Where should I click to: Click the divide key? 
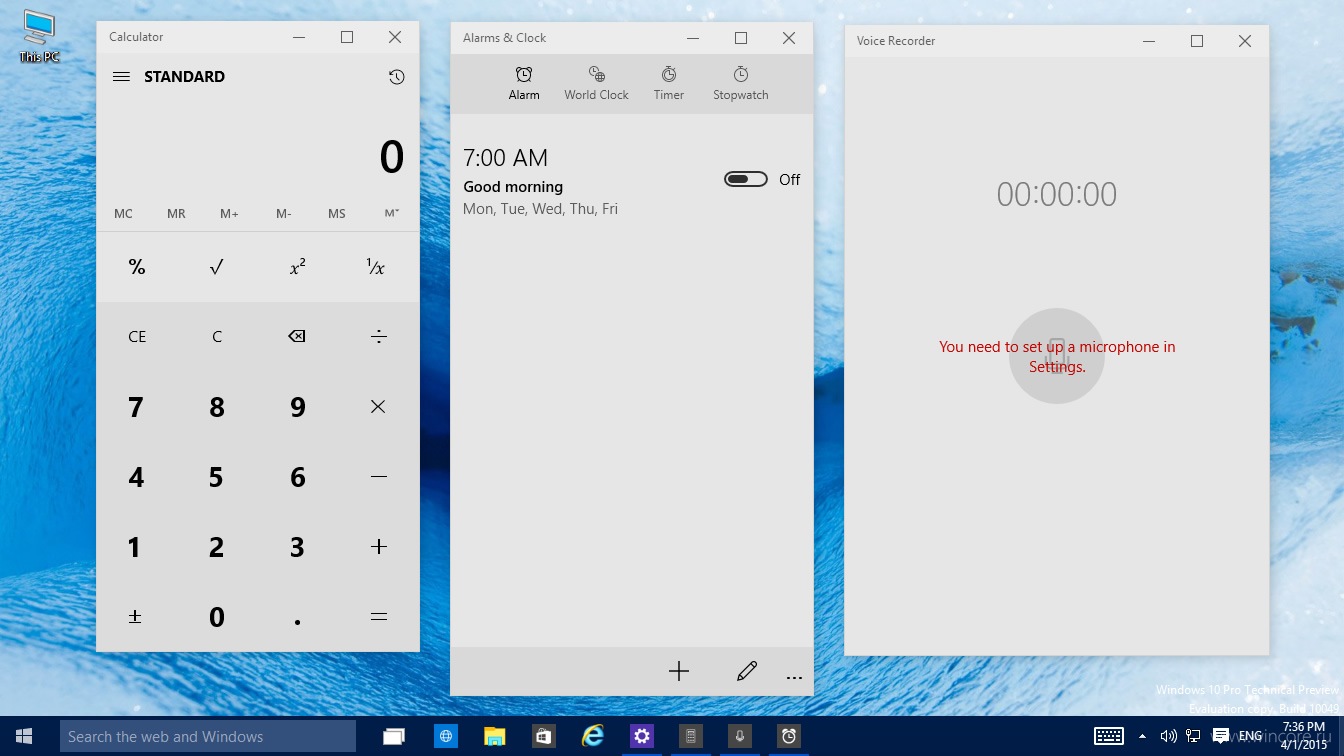(x=378, y=337)
